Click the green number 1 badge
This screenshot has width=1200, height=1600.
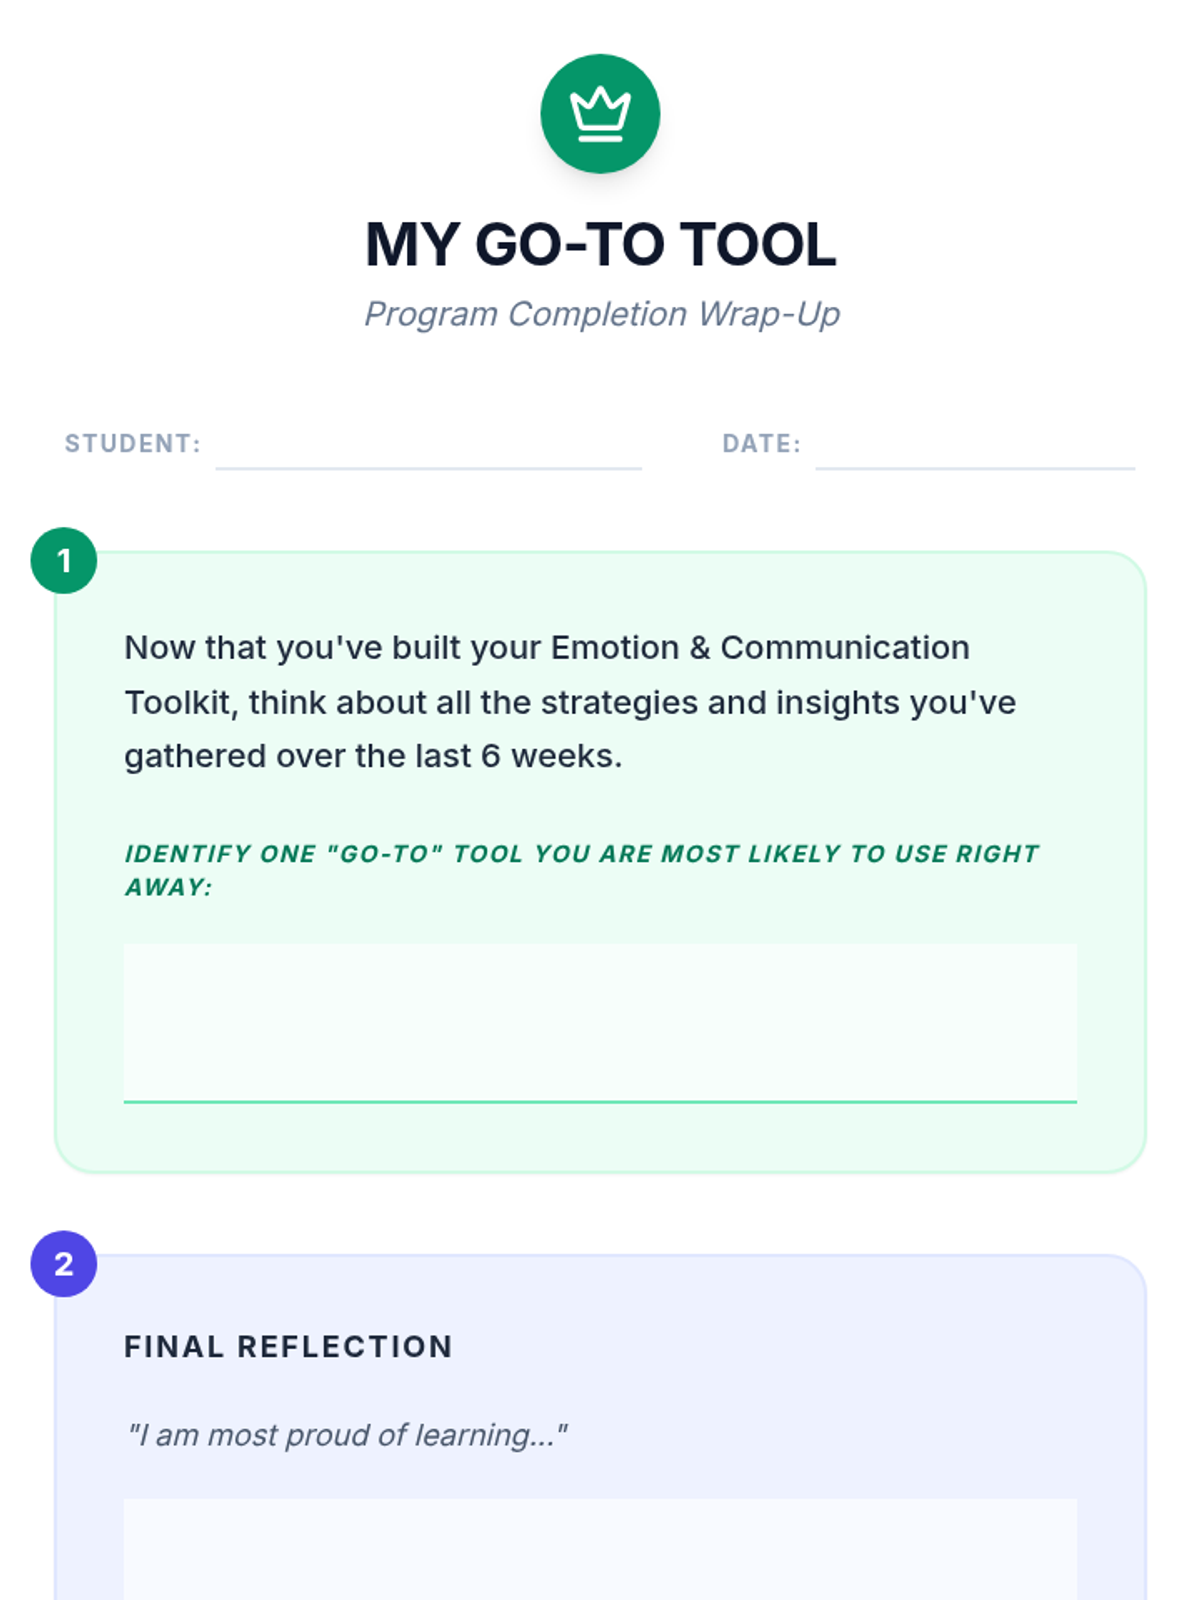click(x=64, y=560)
